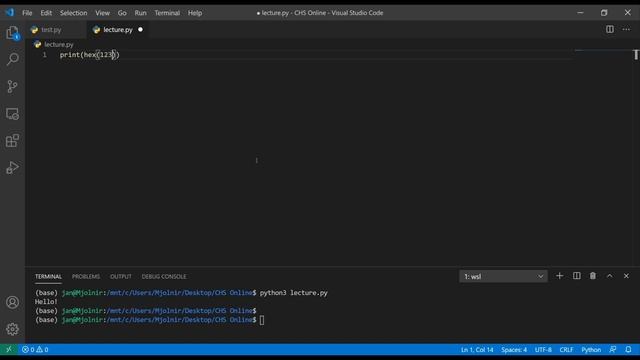Maximize the panel with up chevron
640x360 pixels.
[609, 276]
